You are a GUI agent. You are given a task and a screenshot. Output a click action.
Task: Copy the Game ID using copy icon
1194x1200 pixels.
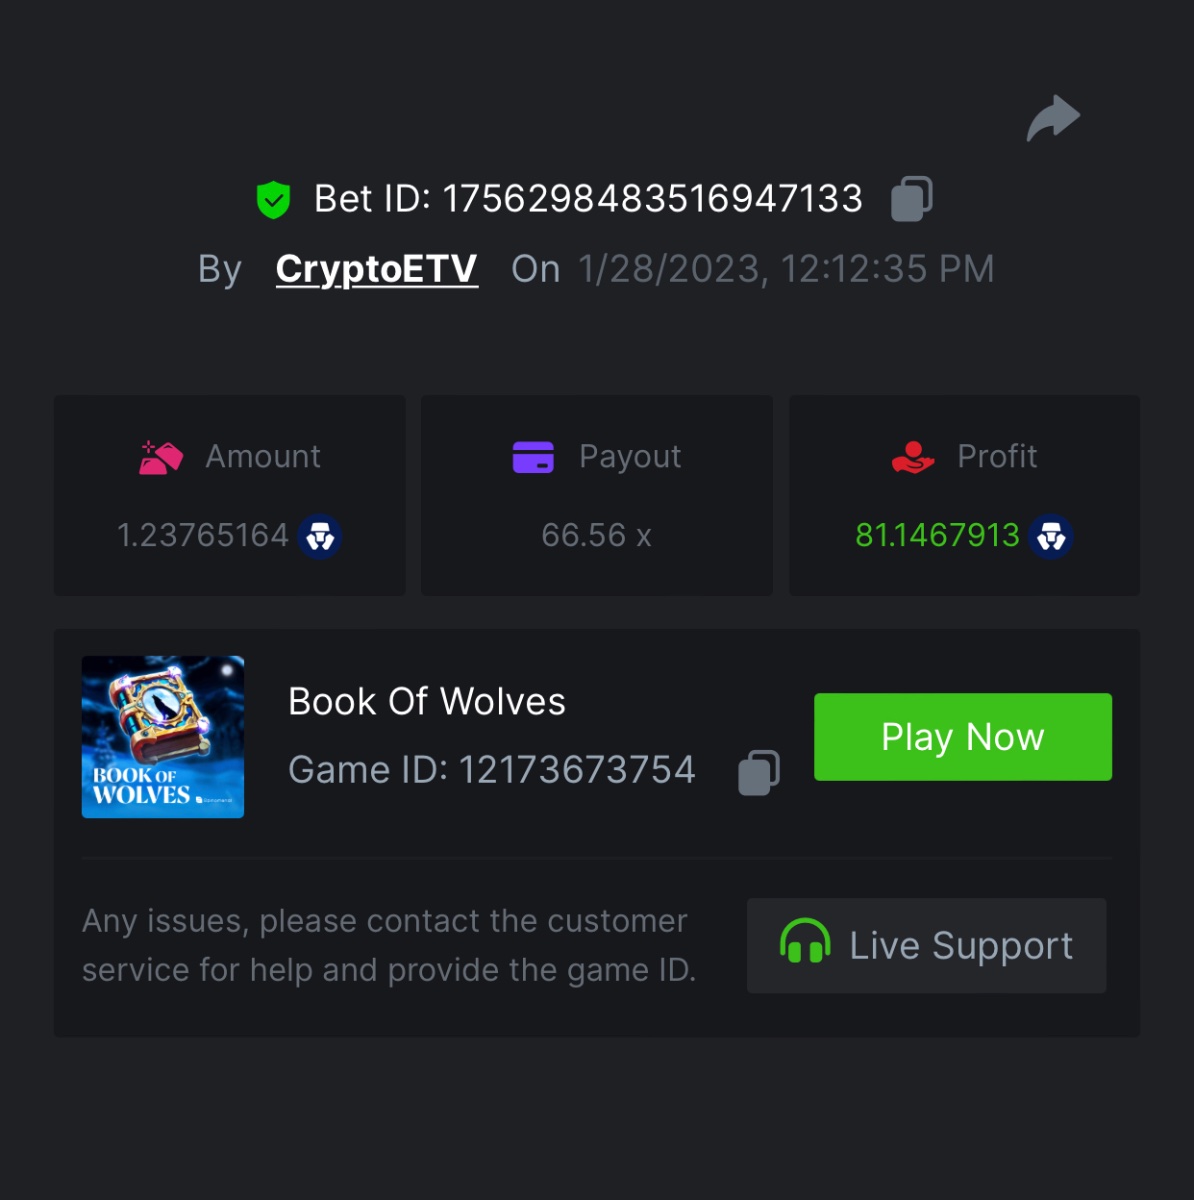[x=759, y=772]
